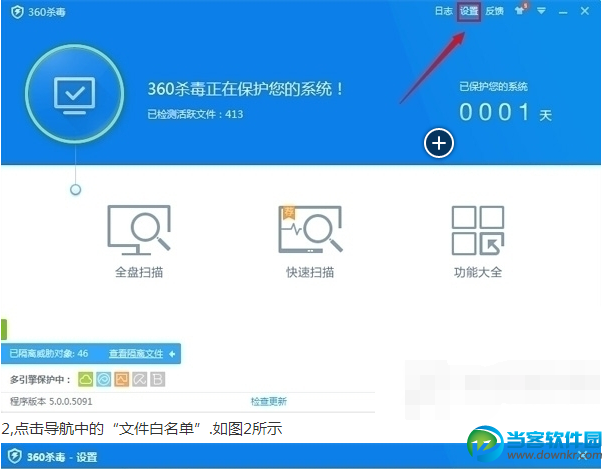Toggle the gray B engine icon
The width and height of the screenshot is (603, 469).
(158, 379)
